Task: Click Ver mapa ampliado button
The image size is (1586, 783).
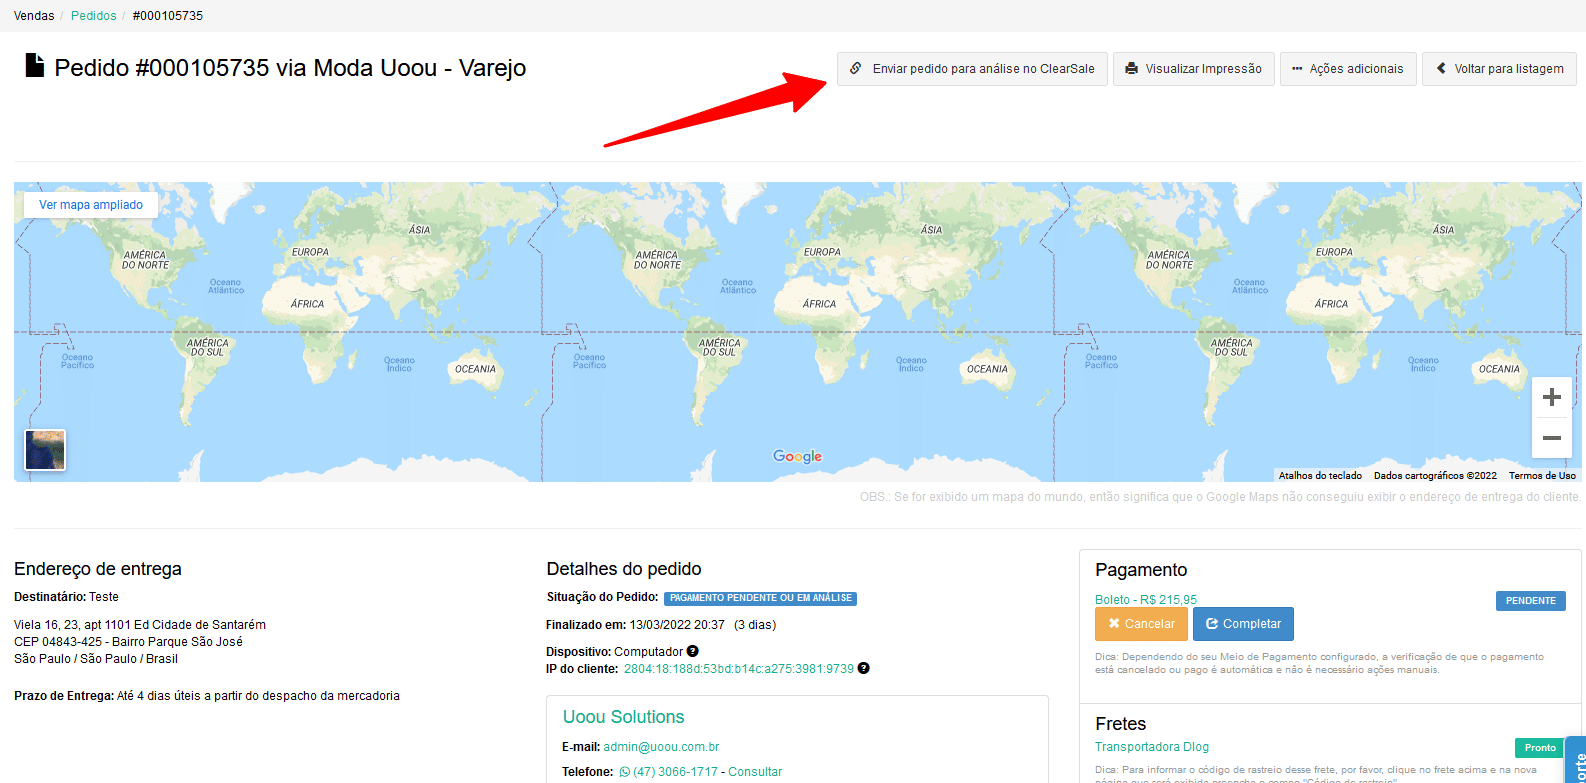Action: (x=91, y=205)
